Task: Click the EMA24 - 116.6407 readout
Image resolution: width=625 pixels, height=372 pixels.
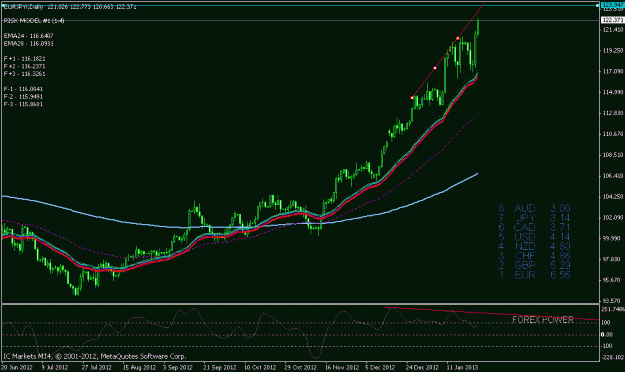Action: (28, 36)
